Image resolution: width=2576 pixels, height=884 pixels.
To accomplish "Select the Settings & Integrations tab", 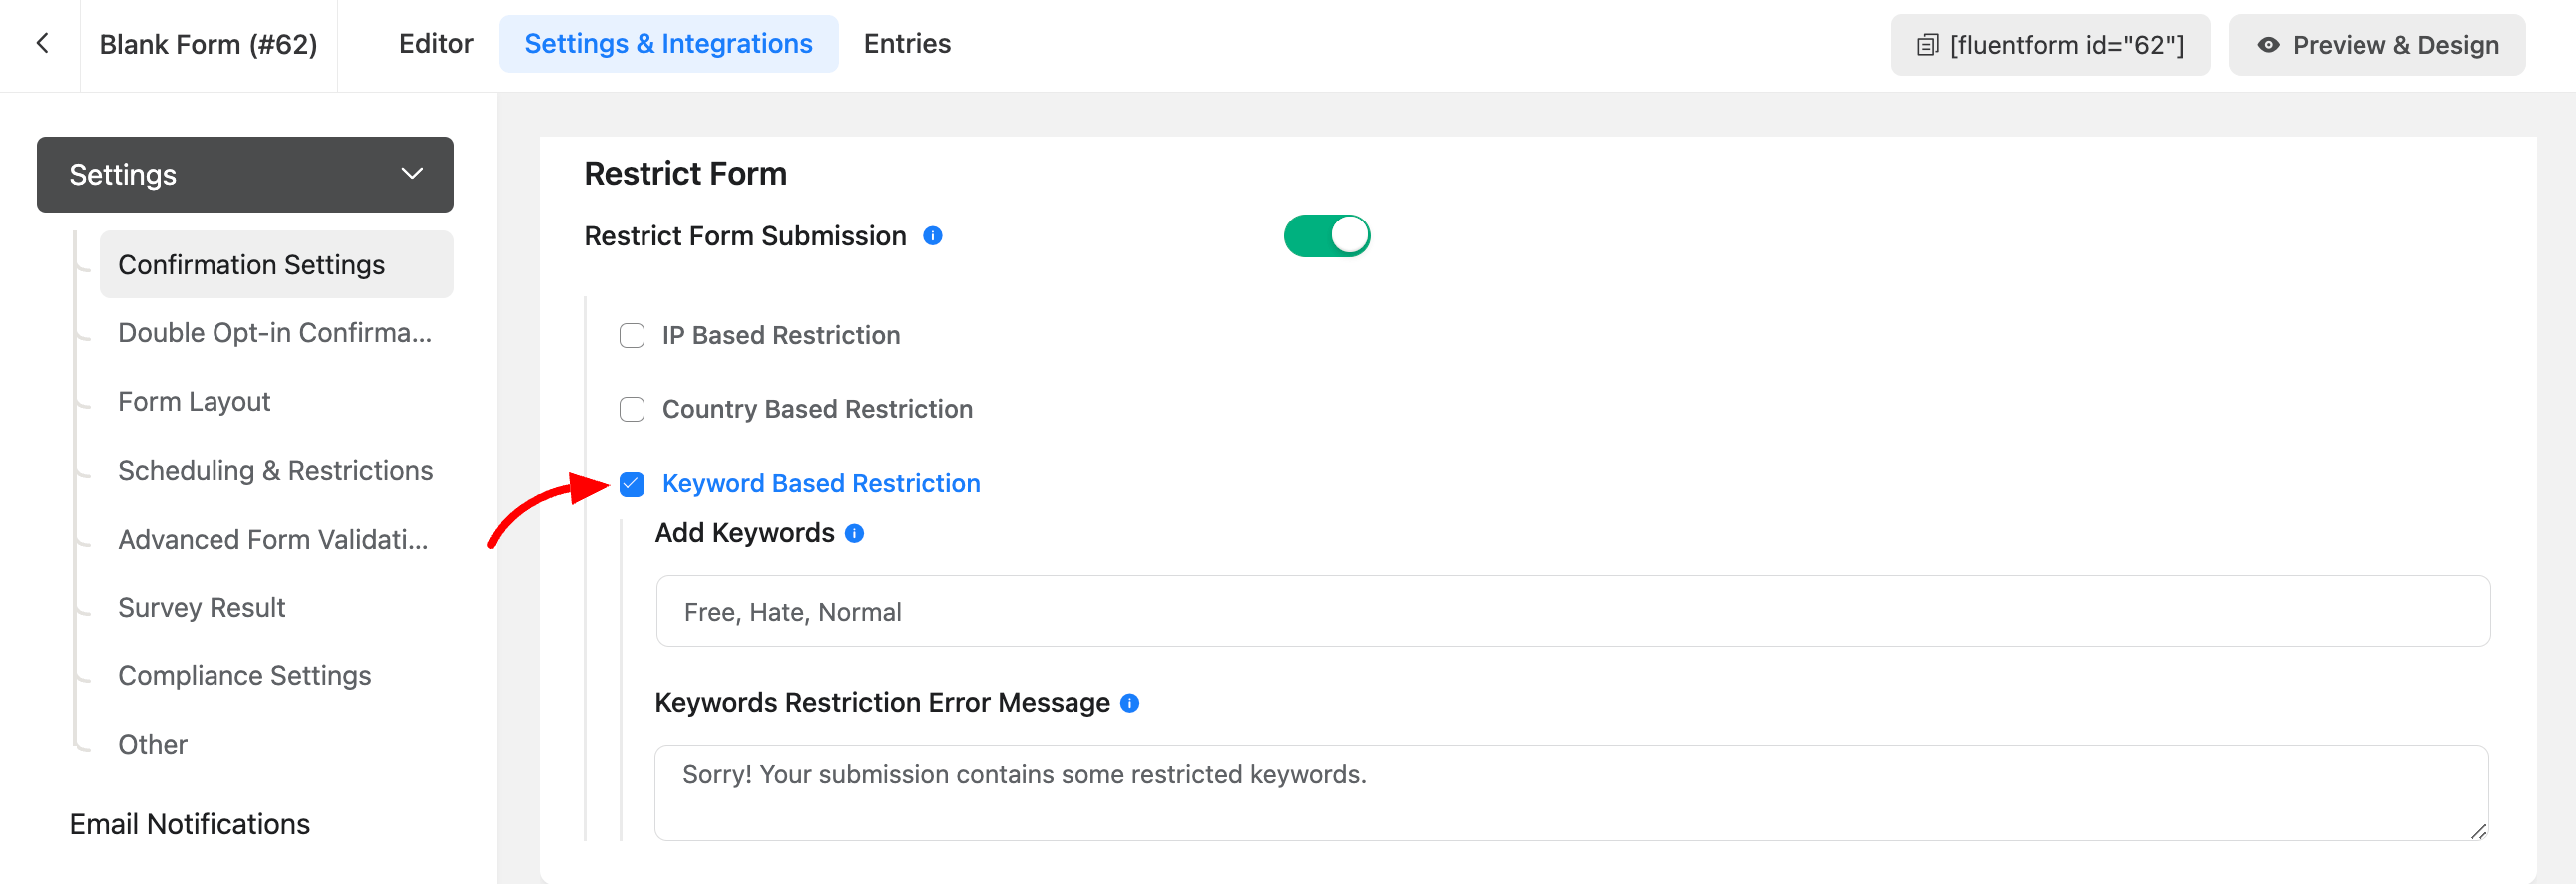I will pos(668,44).
